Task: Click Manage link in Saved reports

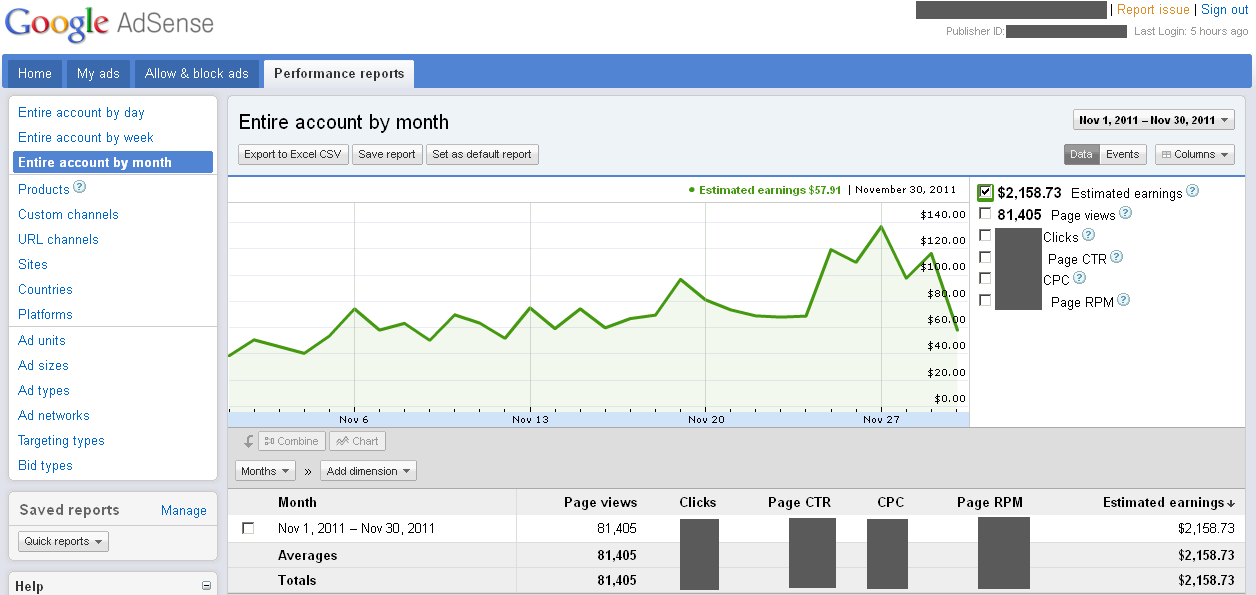Action: click(x=184, y=511)
